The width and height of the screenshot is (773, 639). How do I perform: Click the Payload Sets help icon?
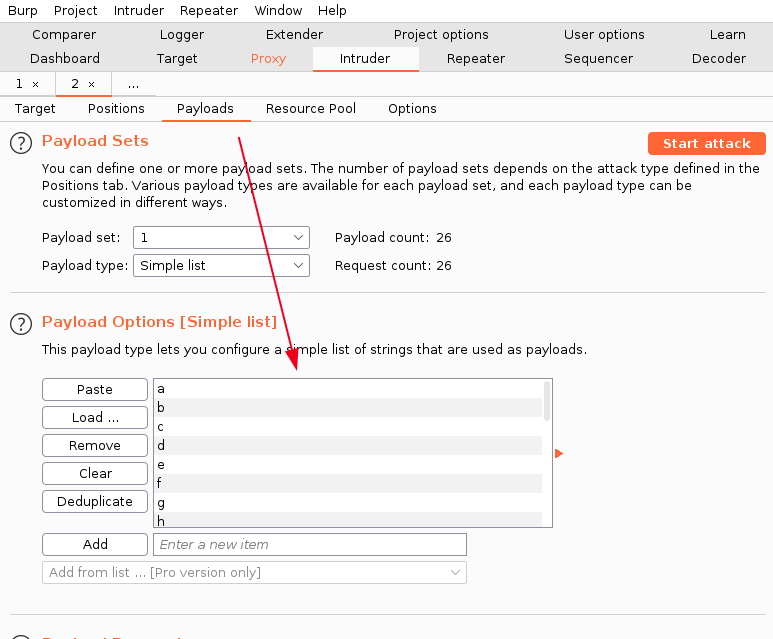[x=21, y=143]
